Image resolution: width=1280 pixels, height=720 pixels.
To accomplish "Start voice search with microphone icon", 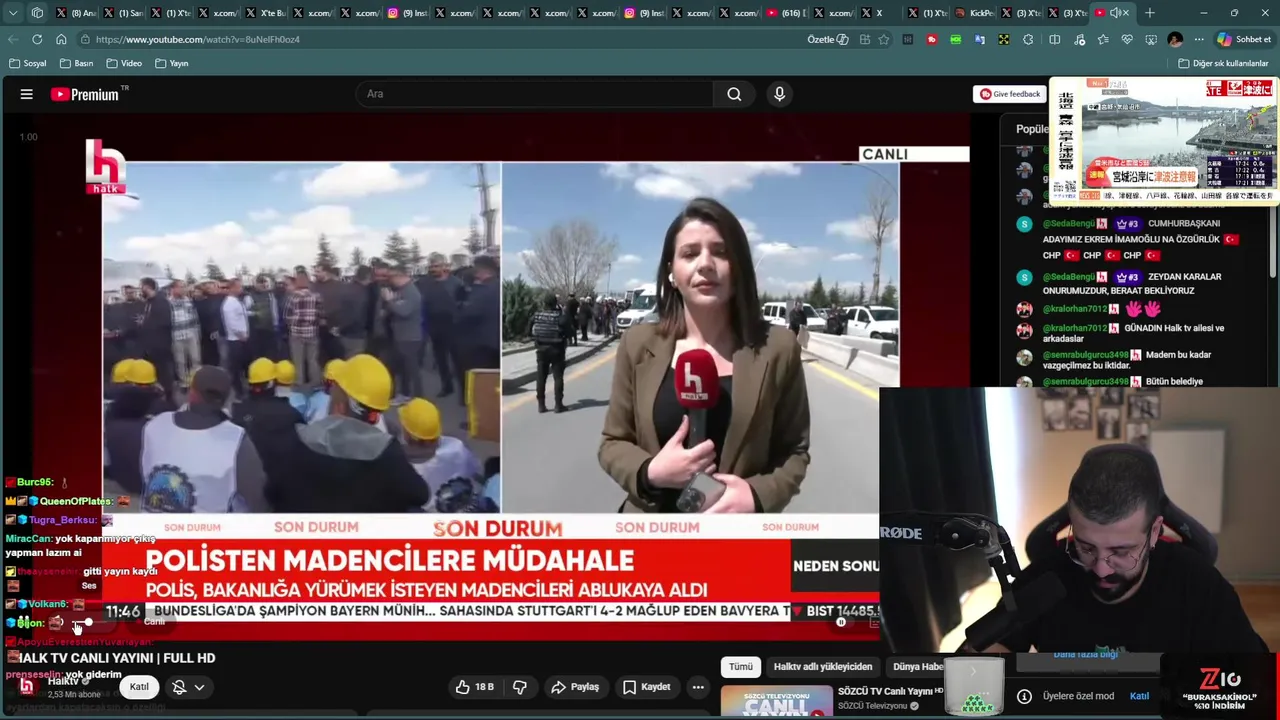I will [779, 94].
